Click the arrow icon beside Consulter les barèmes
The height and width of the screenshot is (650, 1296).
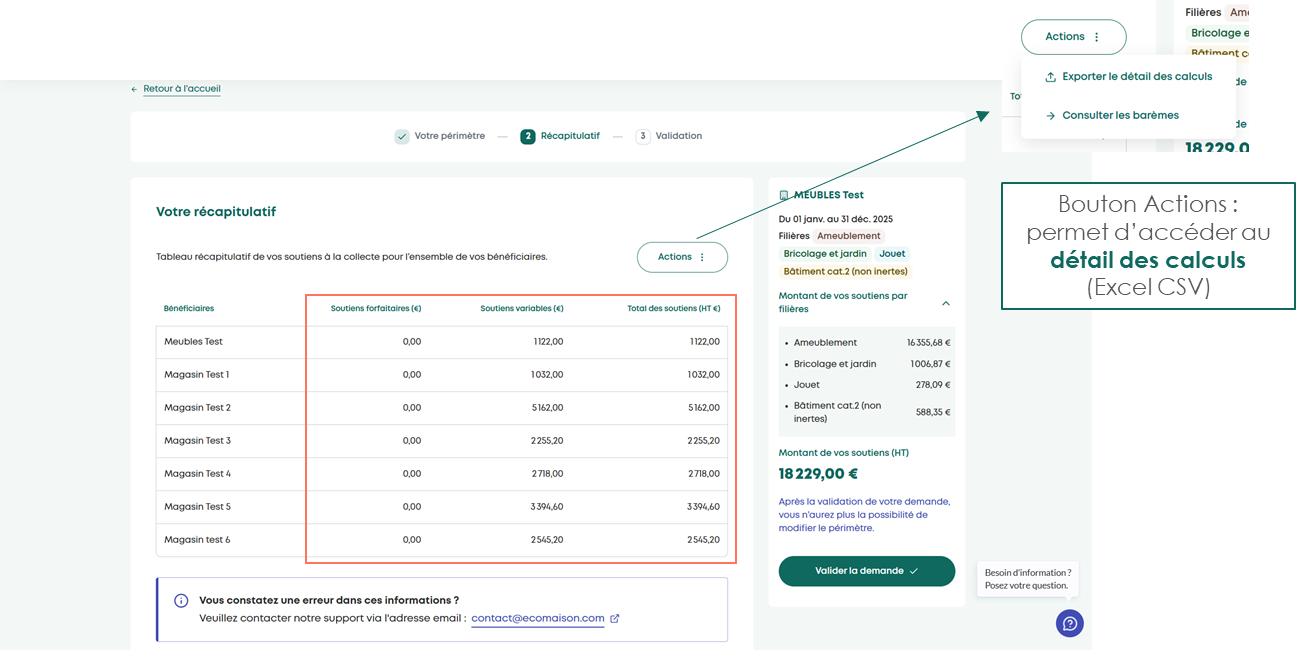[1050, 116]
